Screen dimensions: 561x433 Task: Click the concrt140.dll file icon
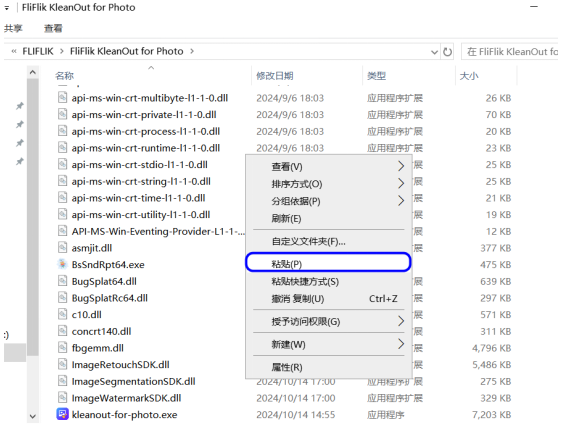coord(62,331)
